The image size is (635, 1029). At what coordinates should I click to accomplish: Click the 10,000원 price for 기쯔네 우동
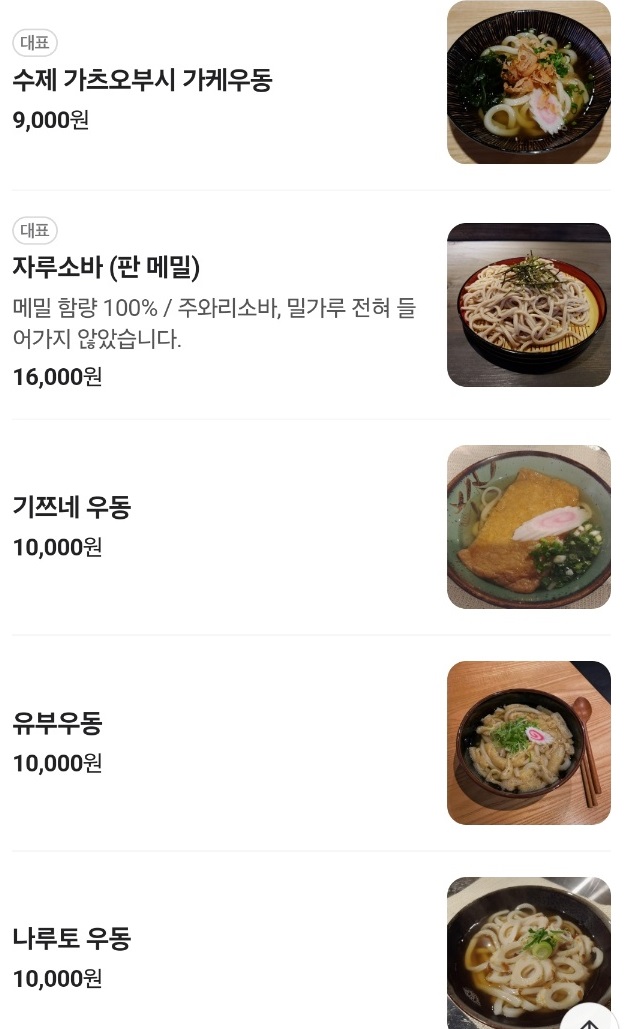coord(56,547)
